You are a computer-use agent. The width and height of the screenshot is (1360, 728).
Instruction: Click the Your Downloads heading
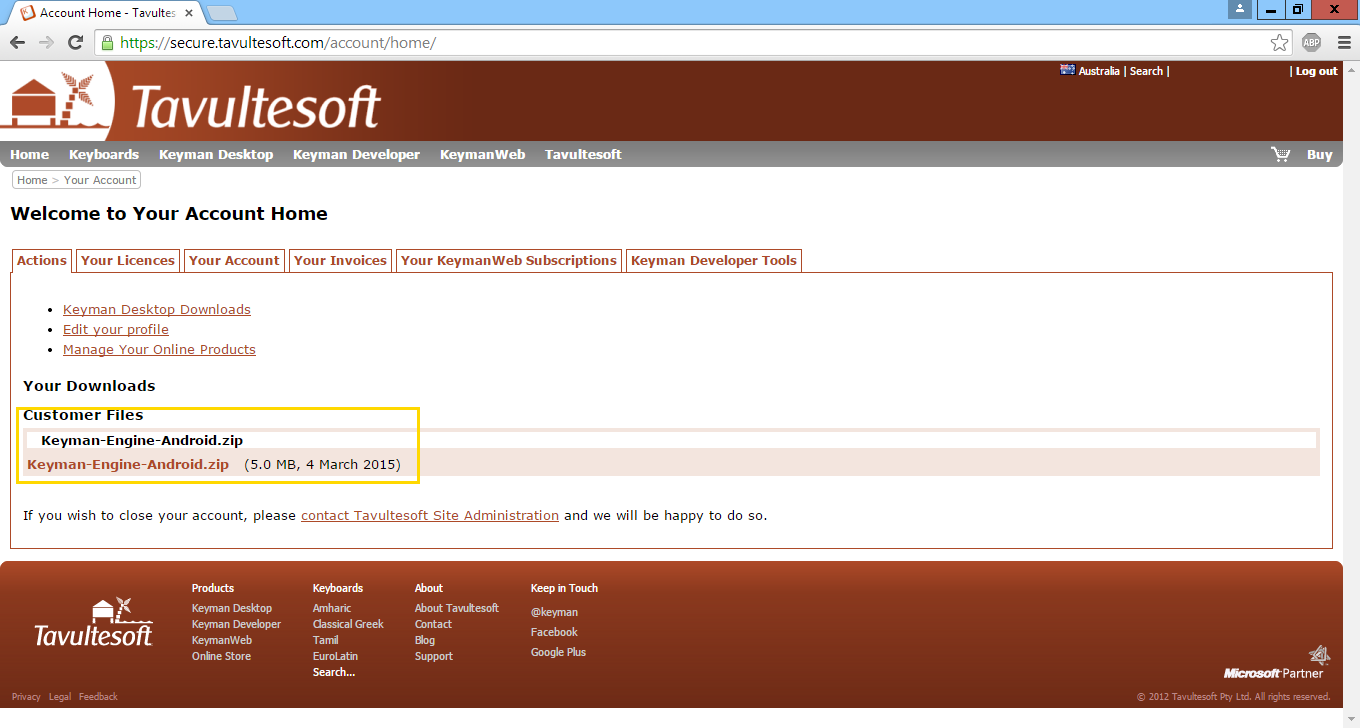pyautogui.click(x=89, y=386)
